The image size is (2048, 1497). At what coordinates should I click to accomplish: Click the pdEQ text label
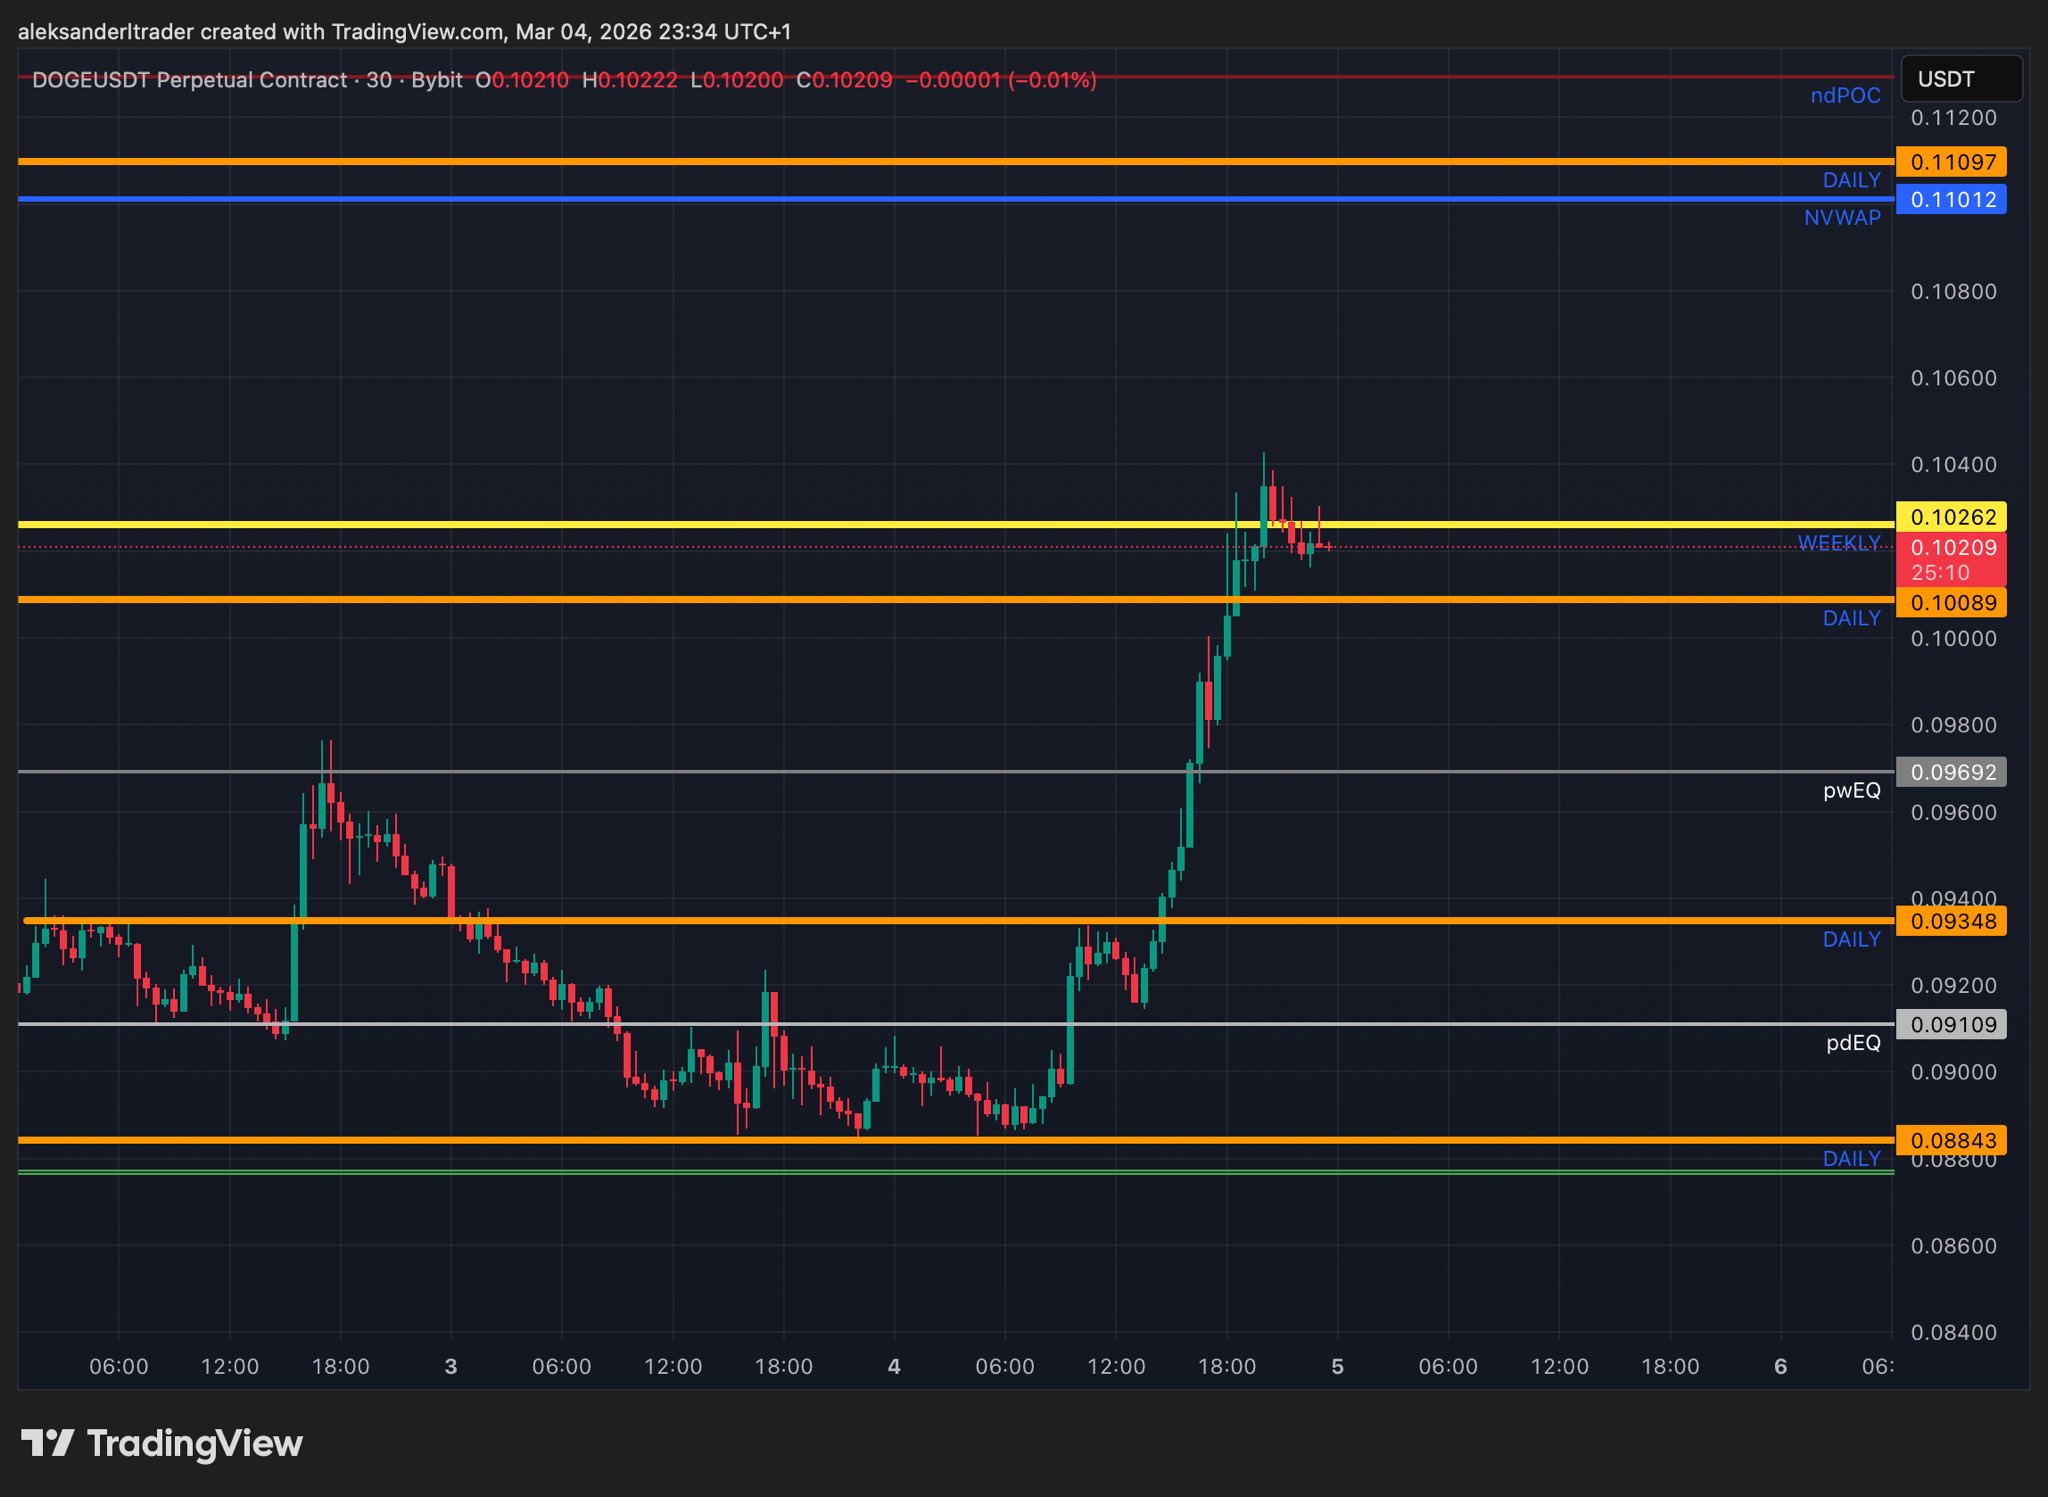1853,1043
